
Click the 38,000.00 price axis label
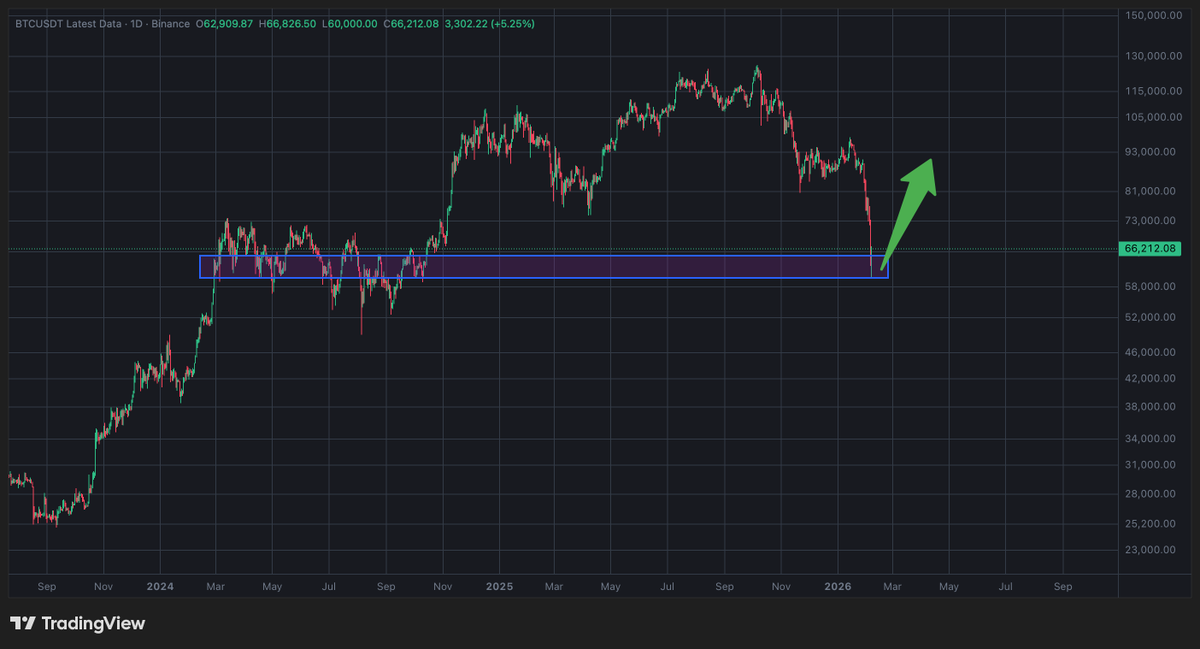tap(1150, 407)
